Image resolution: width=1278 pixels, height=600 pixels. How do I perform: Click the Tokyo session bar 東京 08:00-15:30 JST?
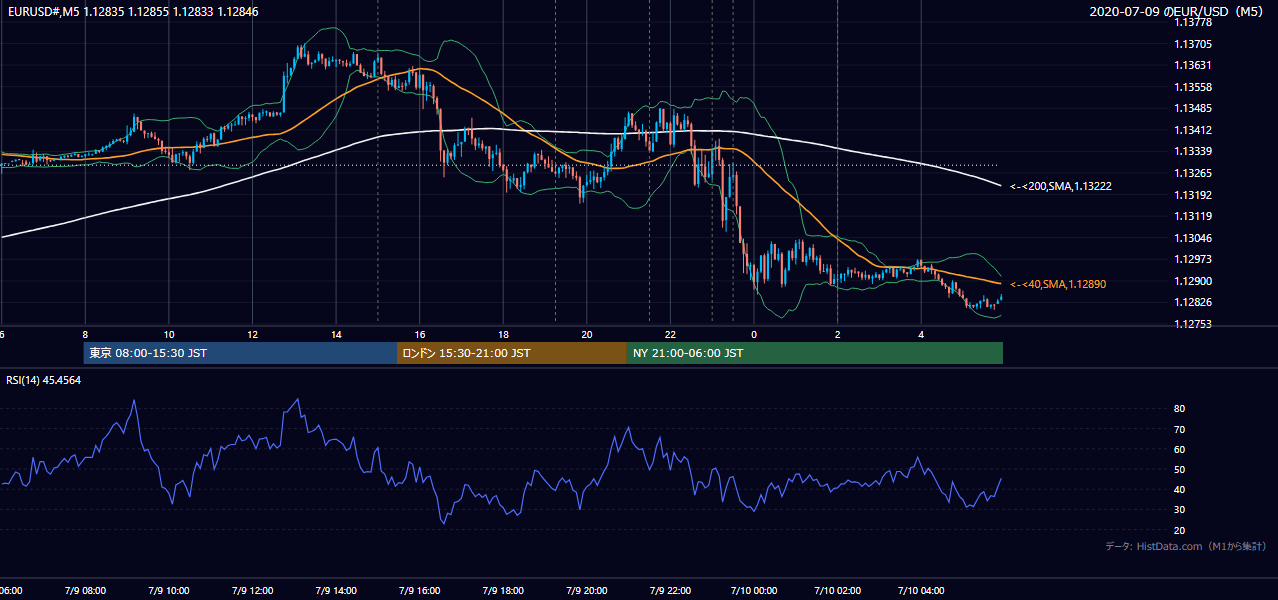[240, 353]
